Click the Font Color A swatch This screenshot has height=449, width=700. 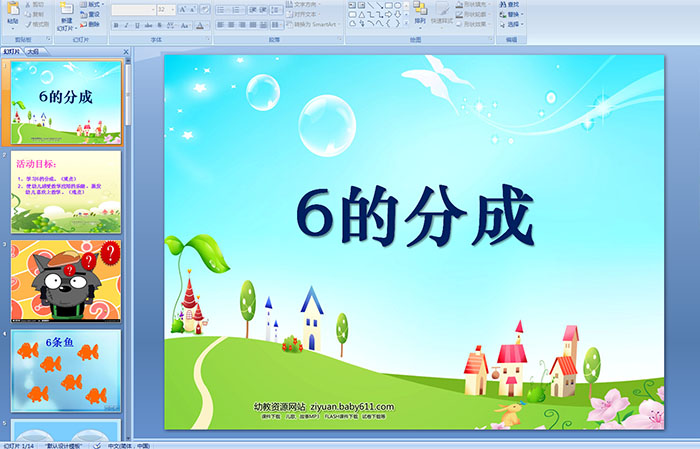coord(200,25)
